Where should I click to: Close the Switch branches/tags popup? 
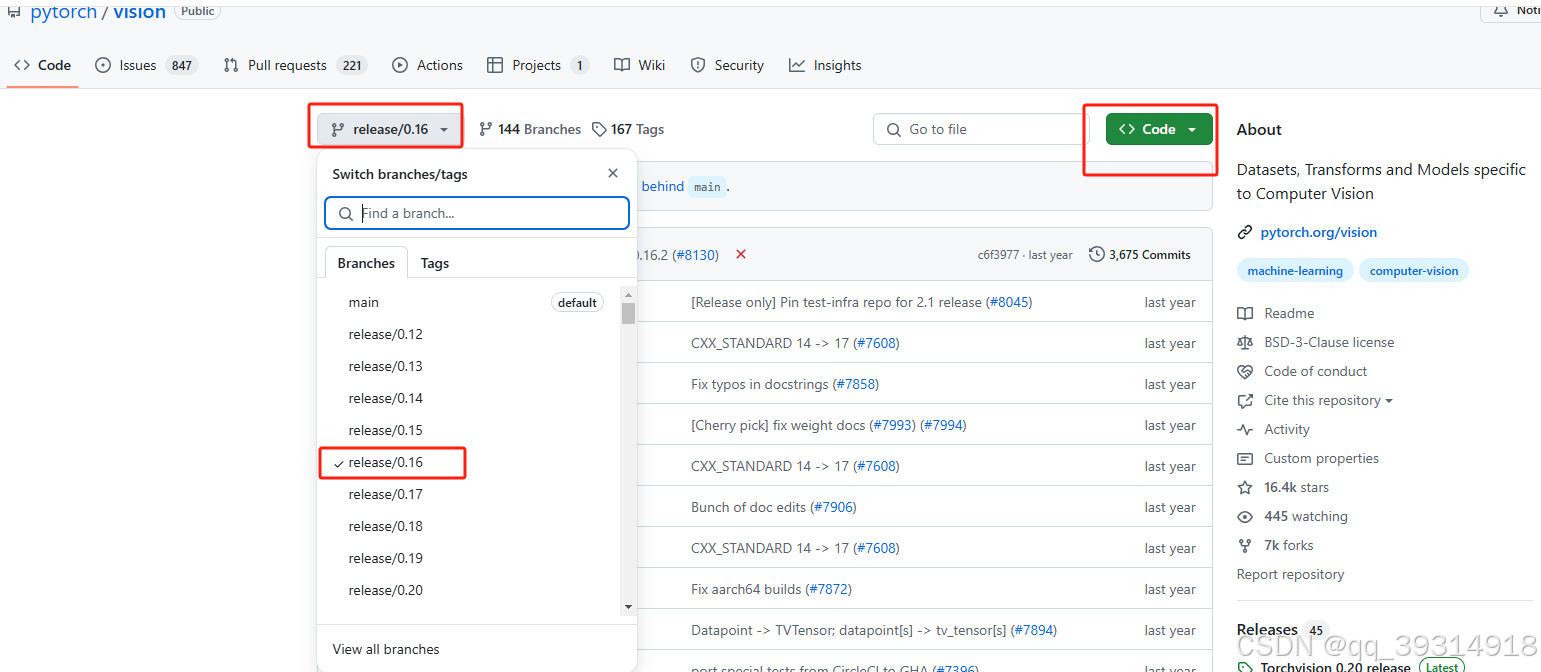(613, 173)
